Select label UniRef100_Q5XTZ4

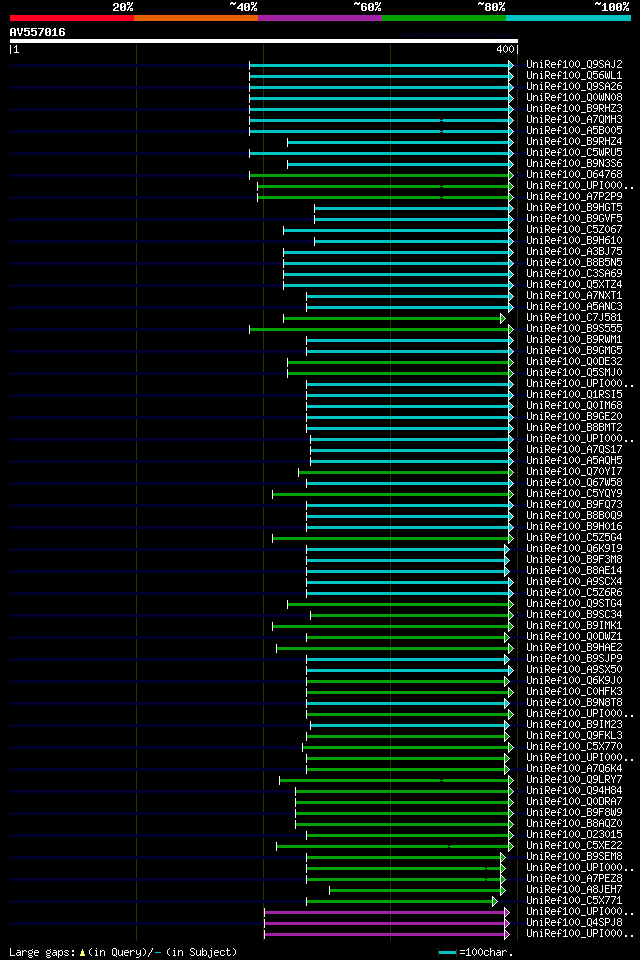[574, 285]
